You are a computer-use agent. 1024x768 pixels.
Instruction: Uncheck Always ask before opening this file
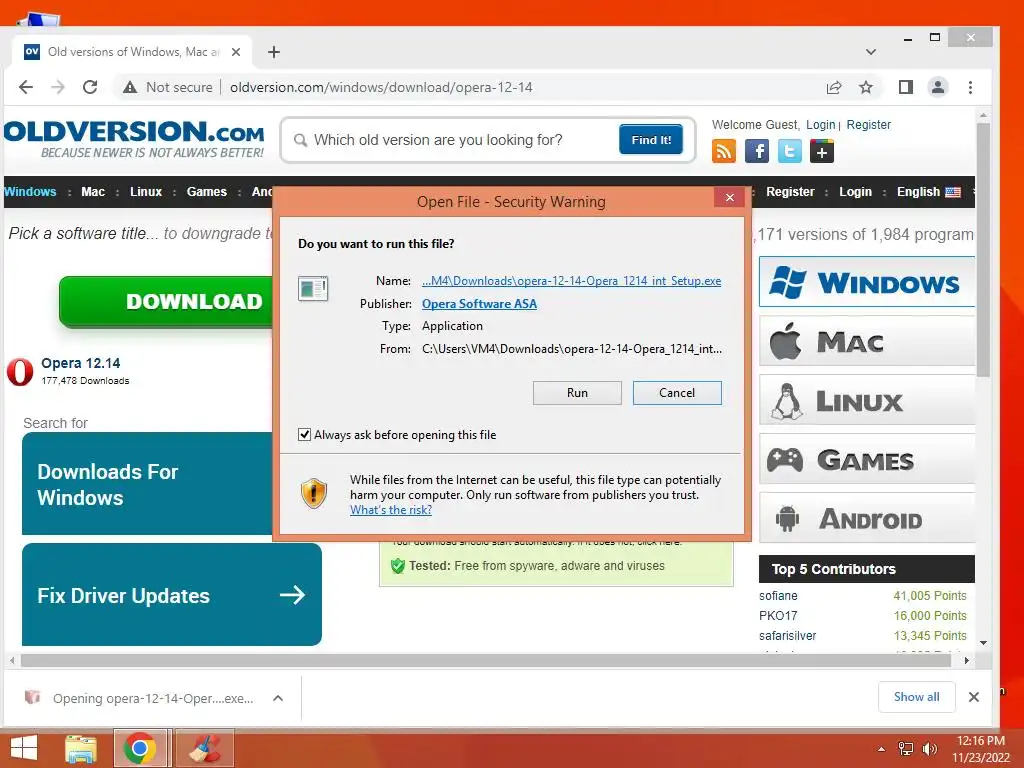pyautogui.click(x=304, y=434)
